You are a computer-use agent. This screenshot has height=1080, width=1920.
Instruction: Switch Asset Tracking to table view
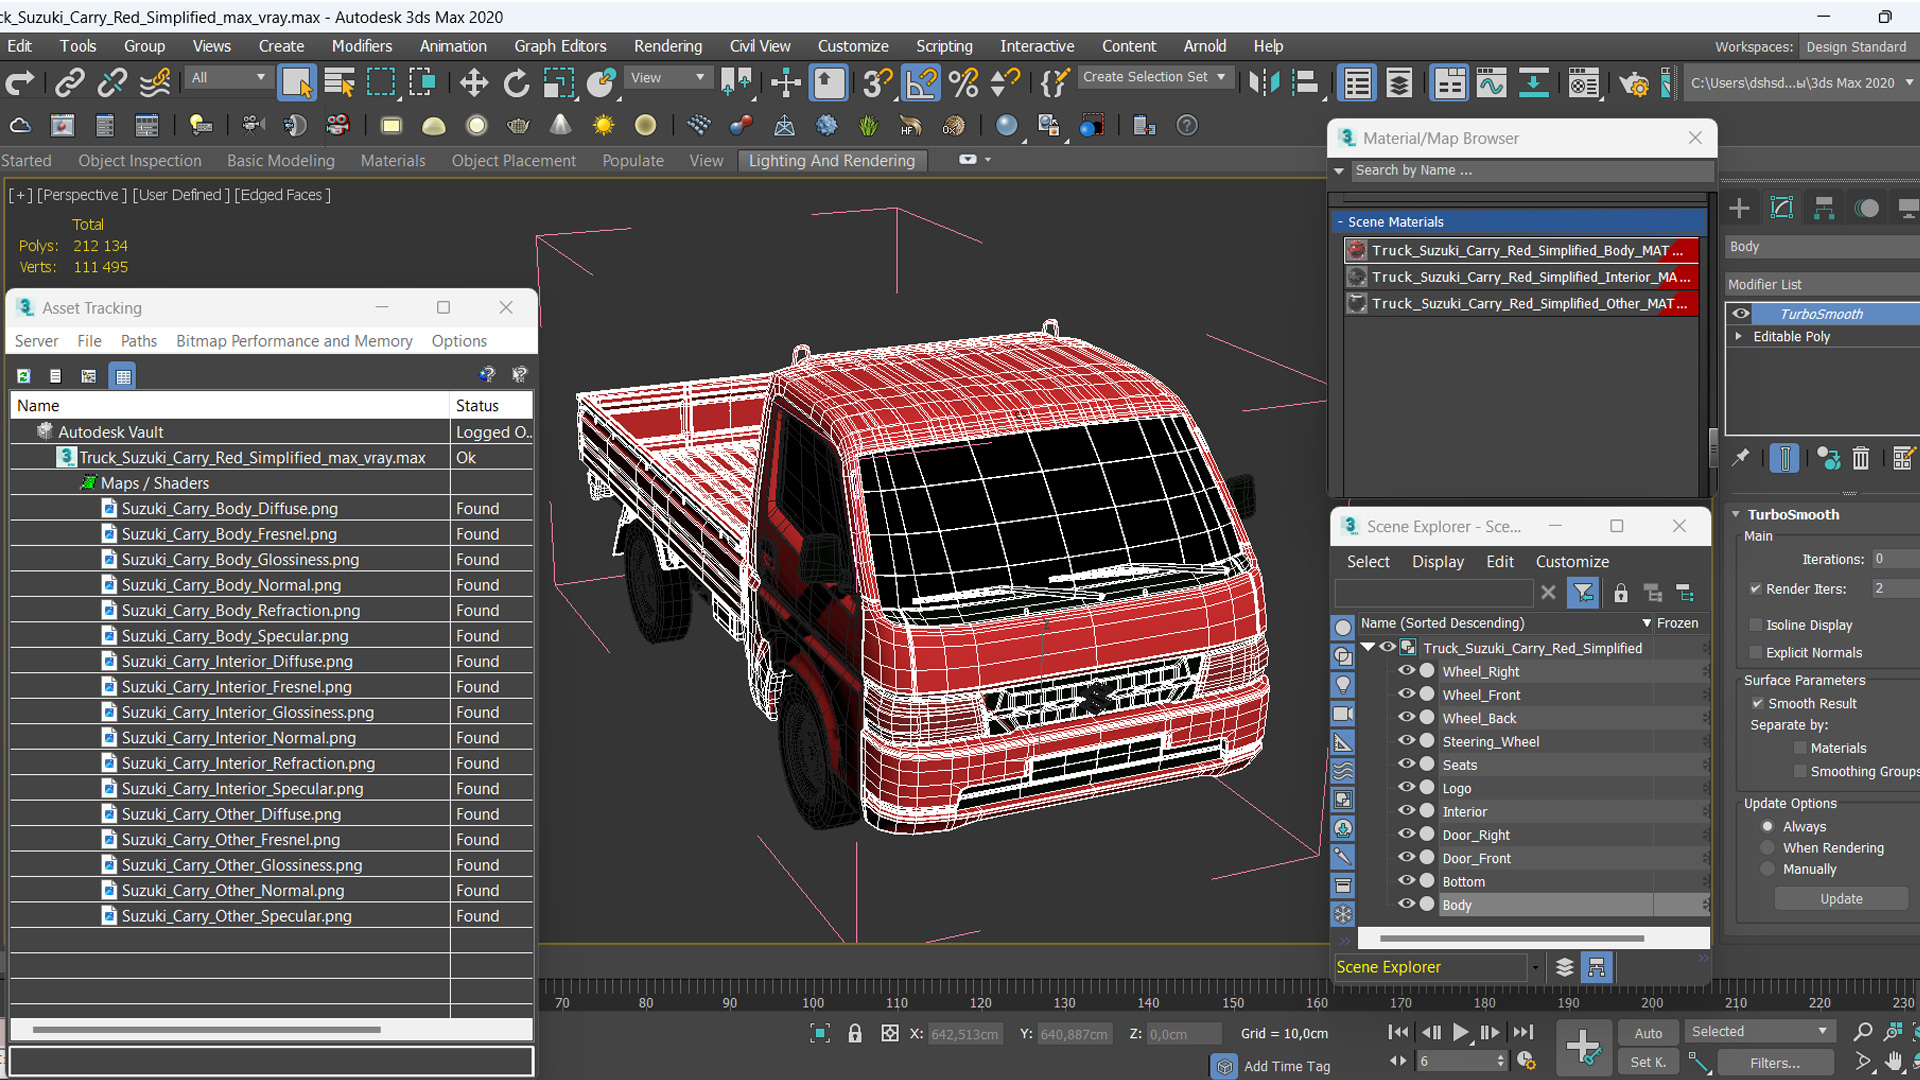(123, 376)
